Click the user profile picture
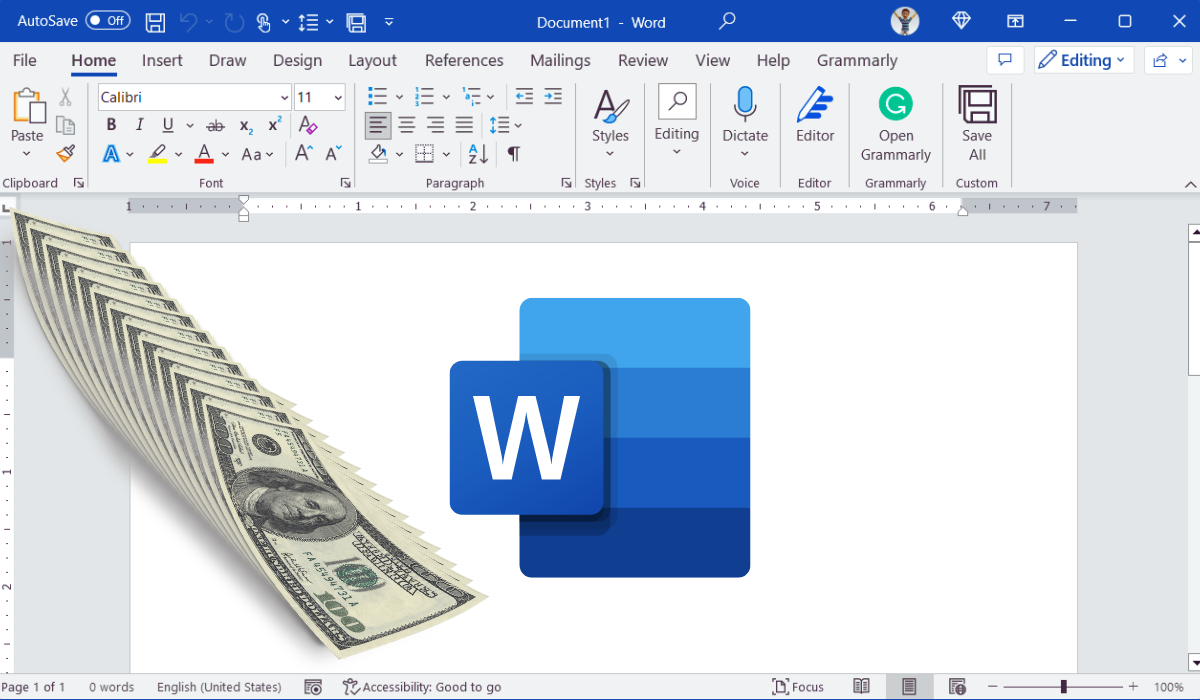 (904, 21)
